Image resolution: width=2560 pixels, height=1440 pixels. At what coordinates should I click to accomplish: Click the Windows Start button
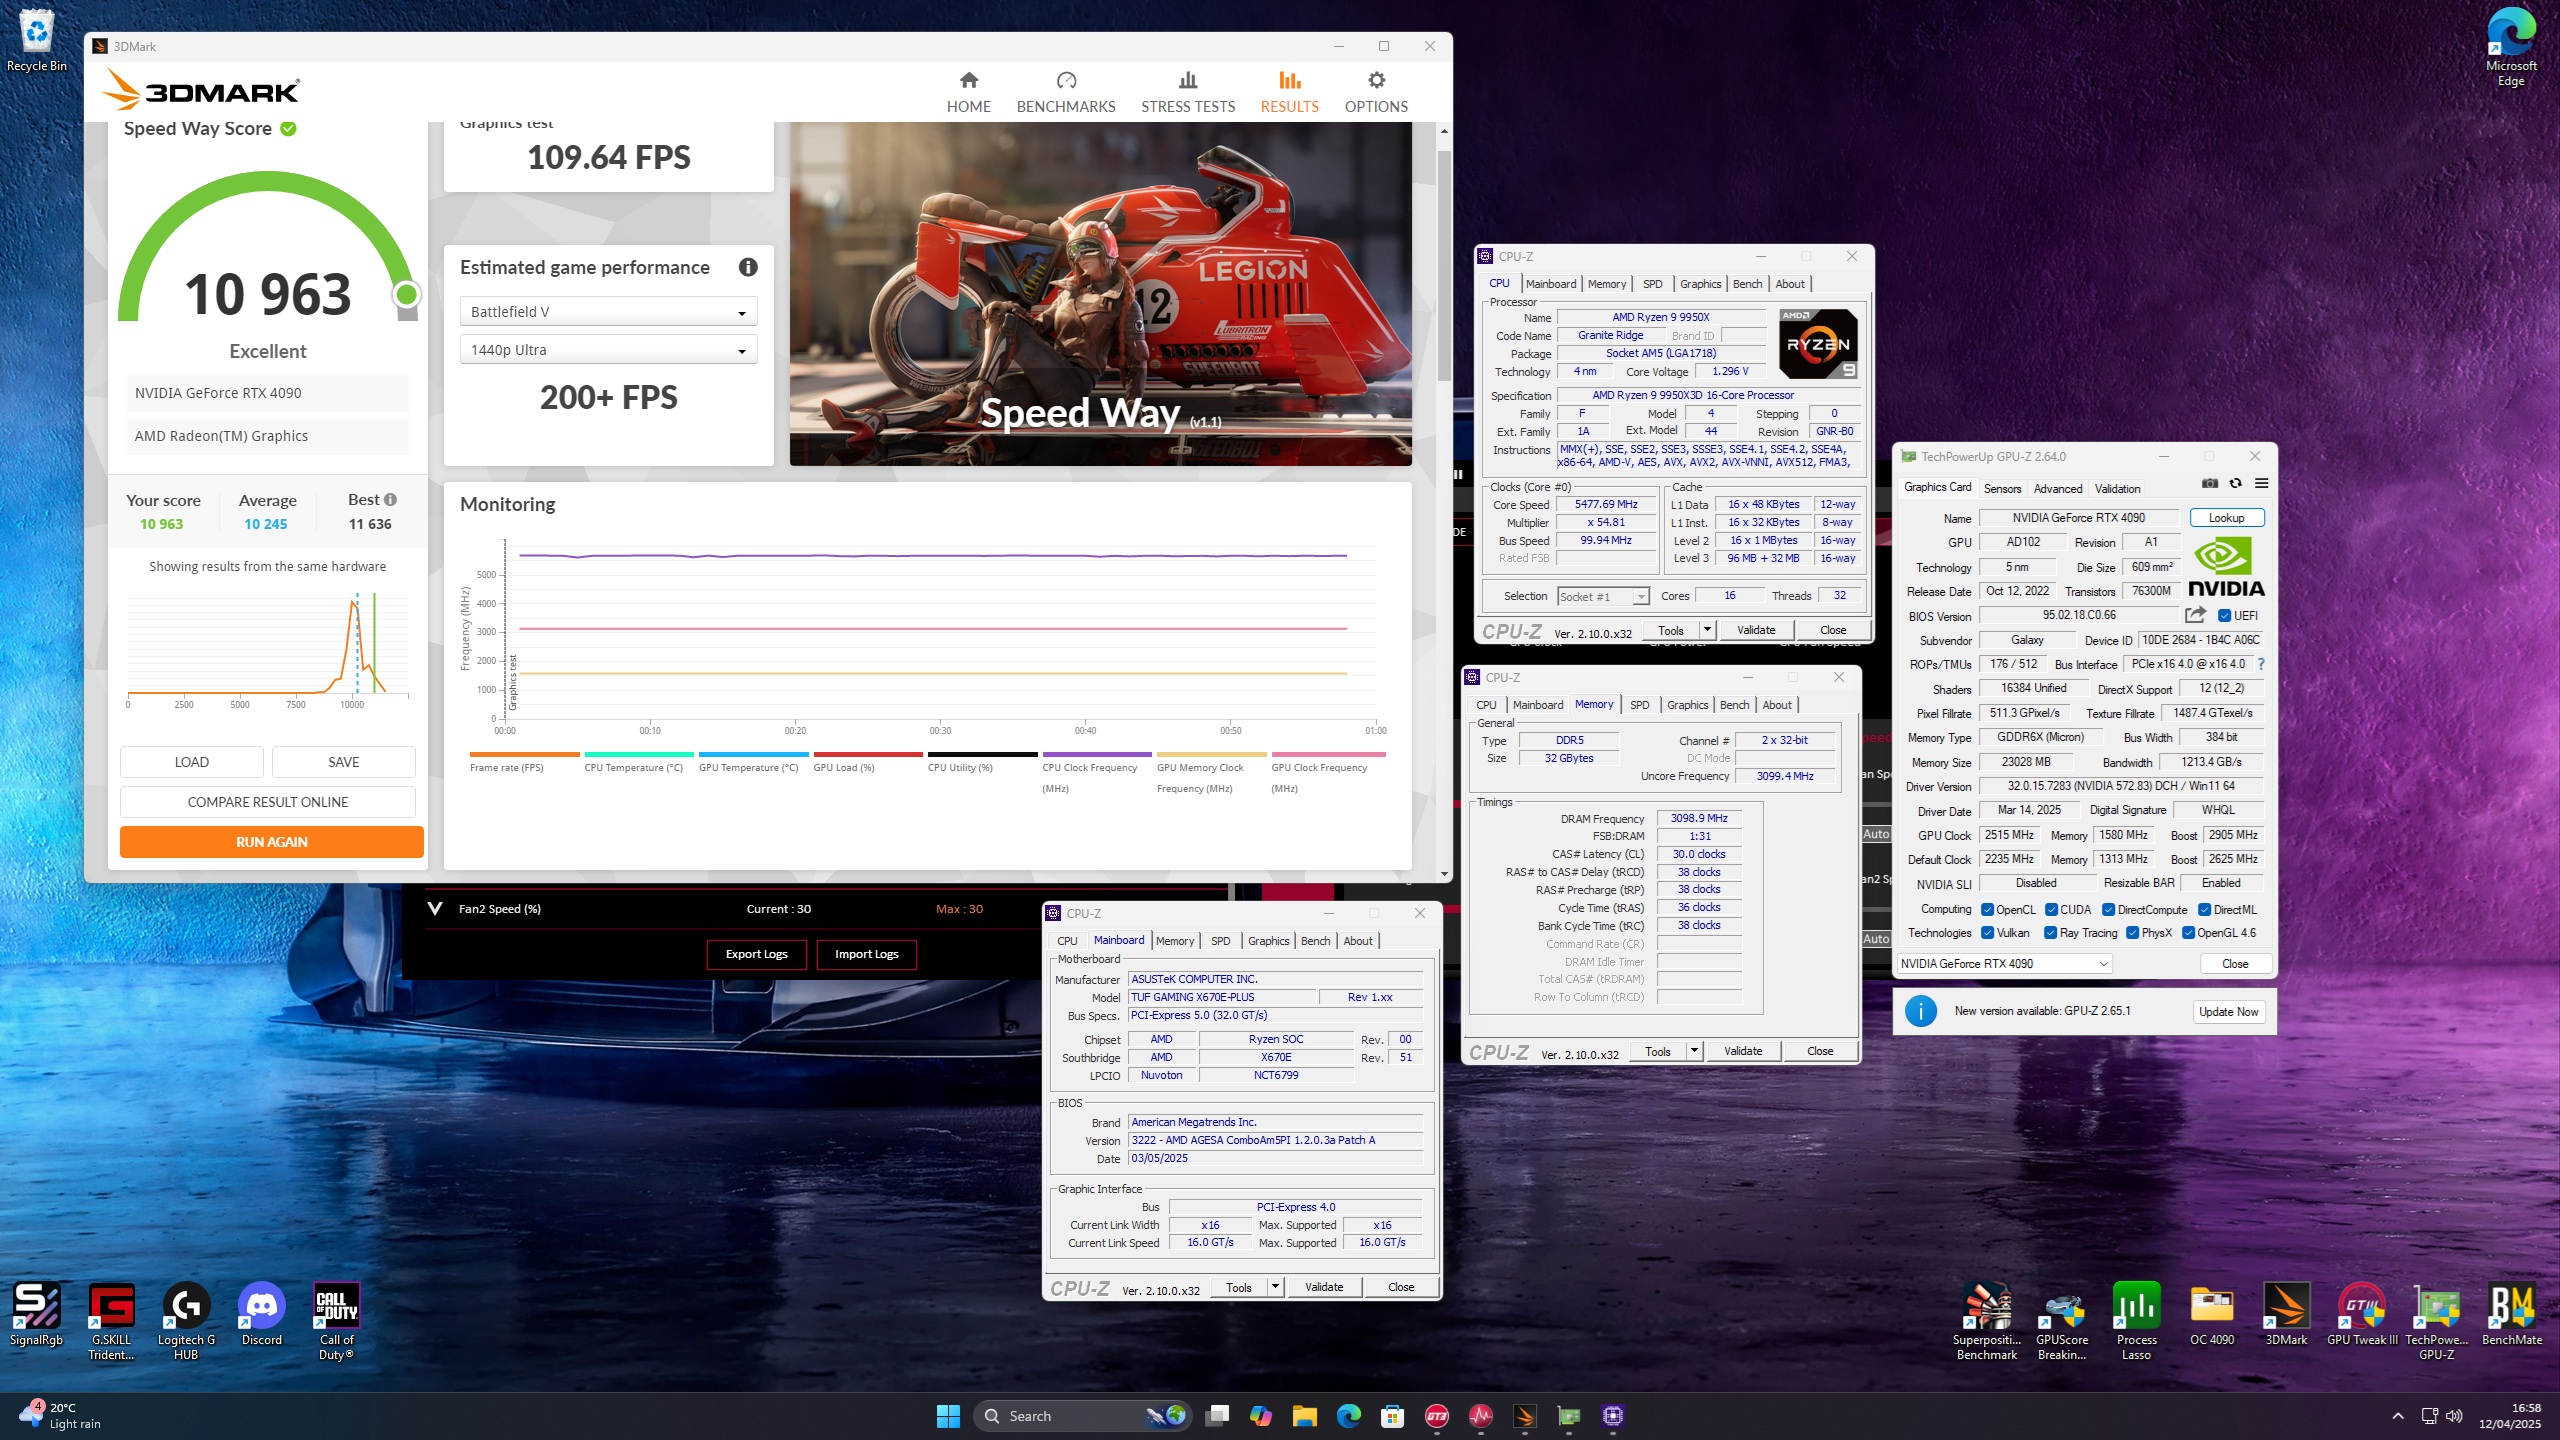(x=948, y=1415)
